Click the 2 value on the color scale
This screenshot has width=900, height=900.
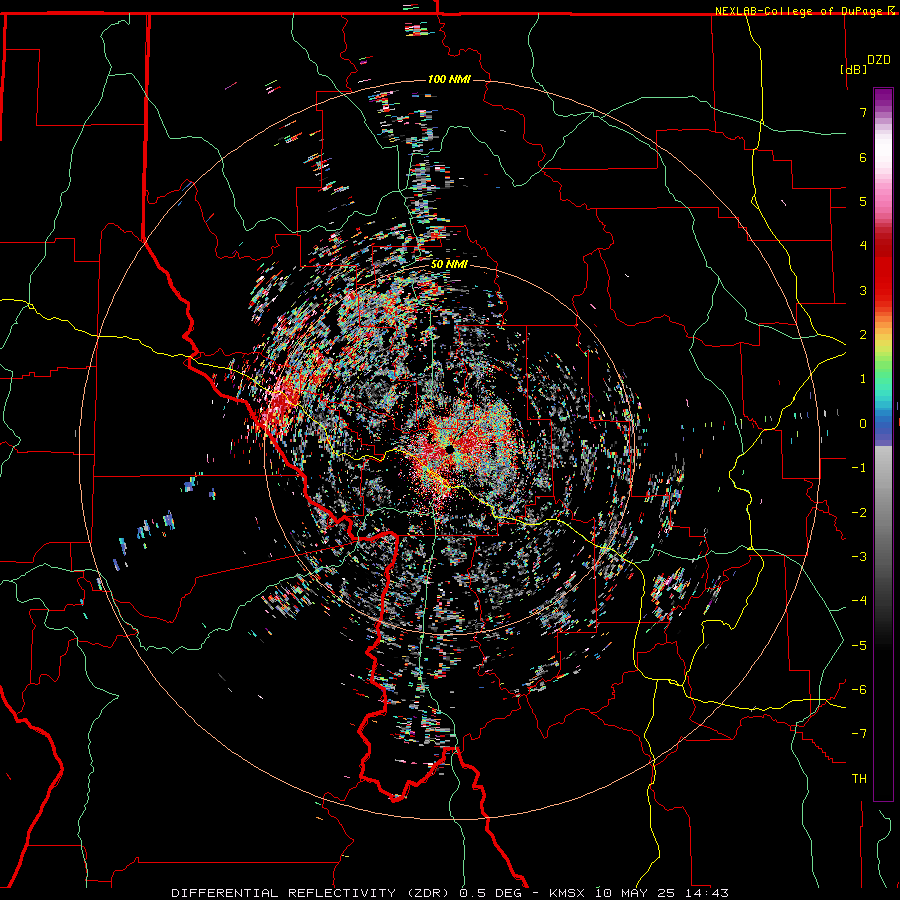(863, 335)
